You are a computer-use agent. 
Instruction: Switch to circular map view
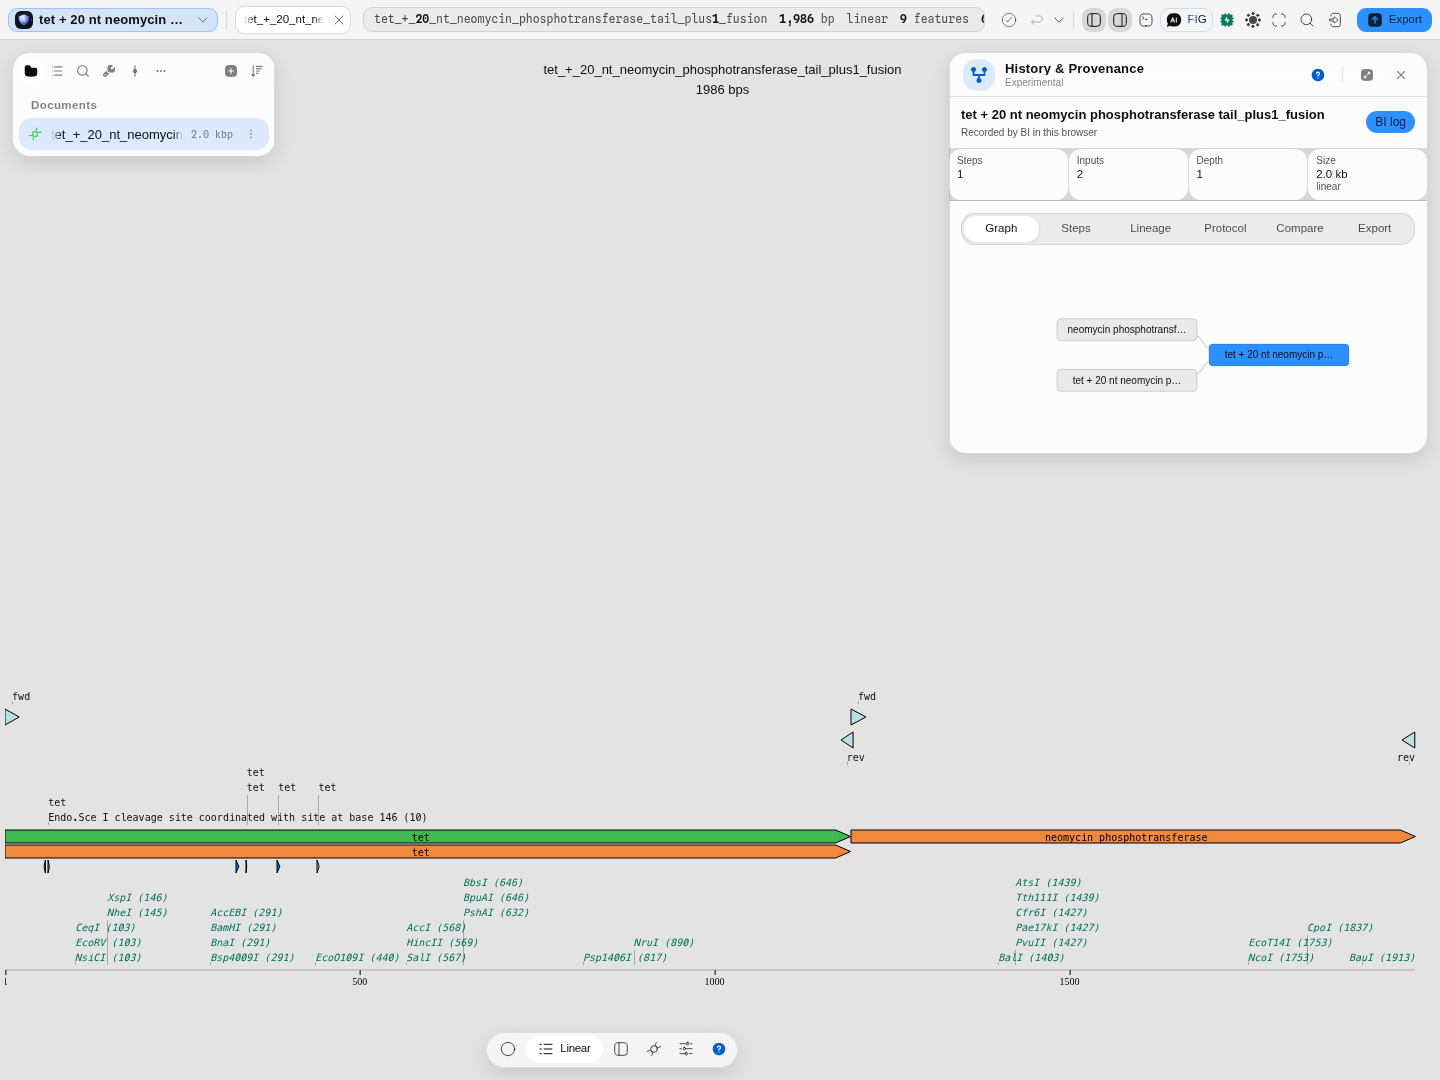point(508,1049)
